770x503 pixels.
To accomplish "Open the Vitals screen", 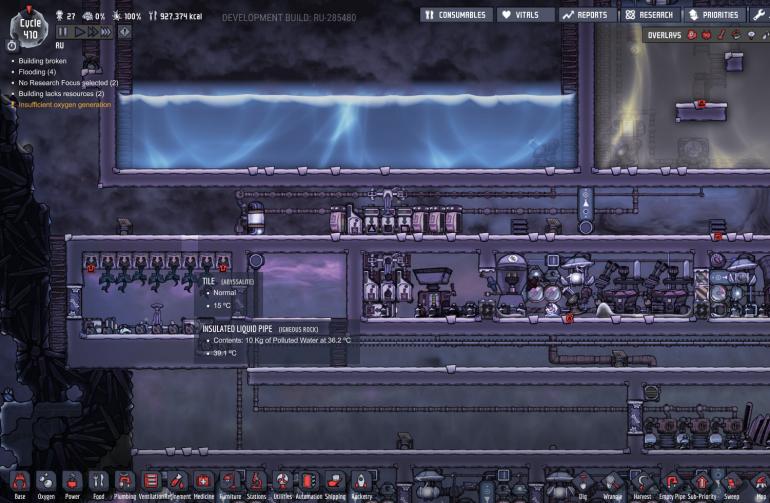I will (x=525, y=15).
